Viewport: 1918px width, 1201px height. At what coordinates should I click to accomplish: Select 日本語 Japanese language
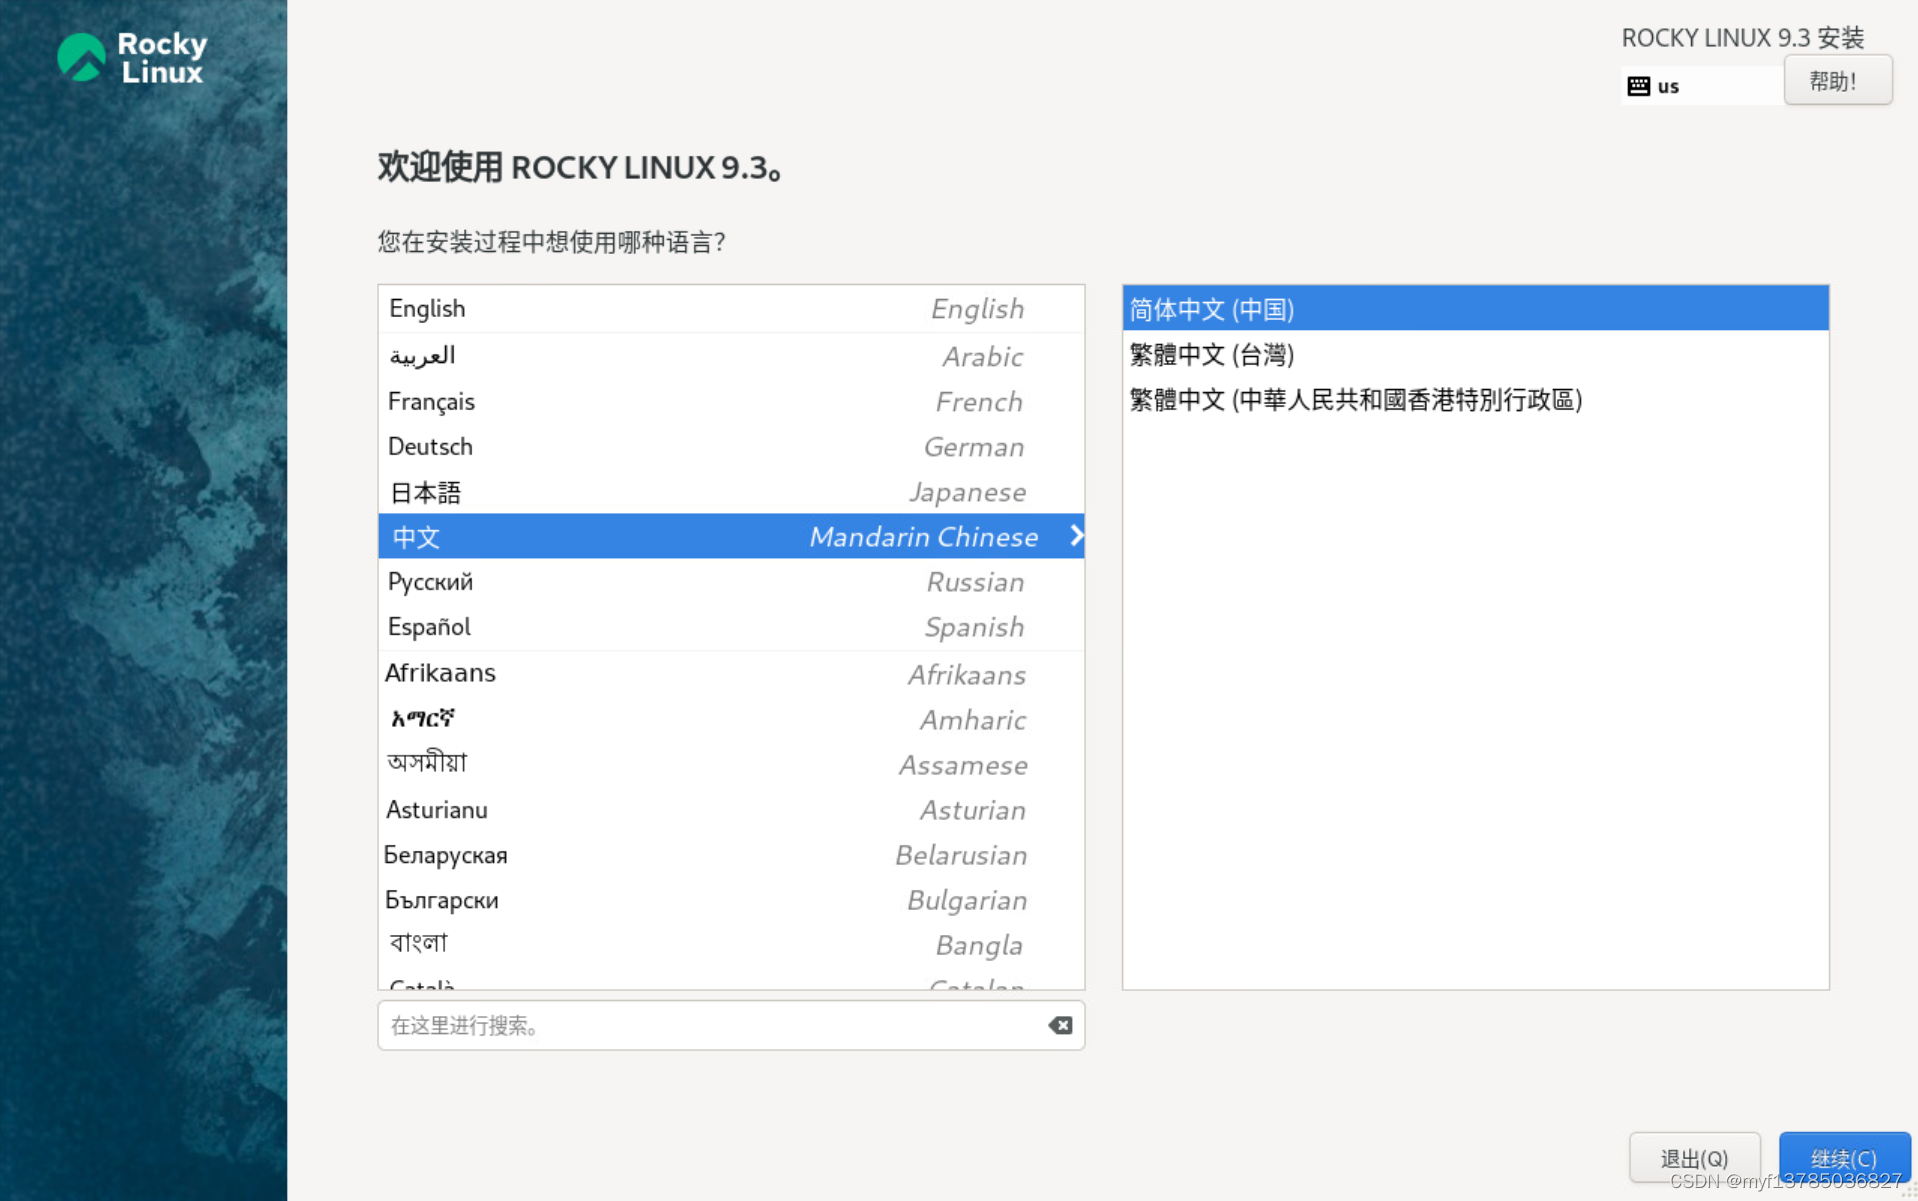click(731, 491)
